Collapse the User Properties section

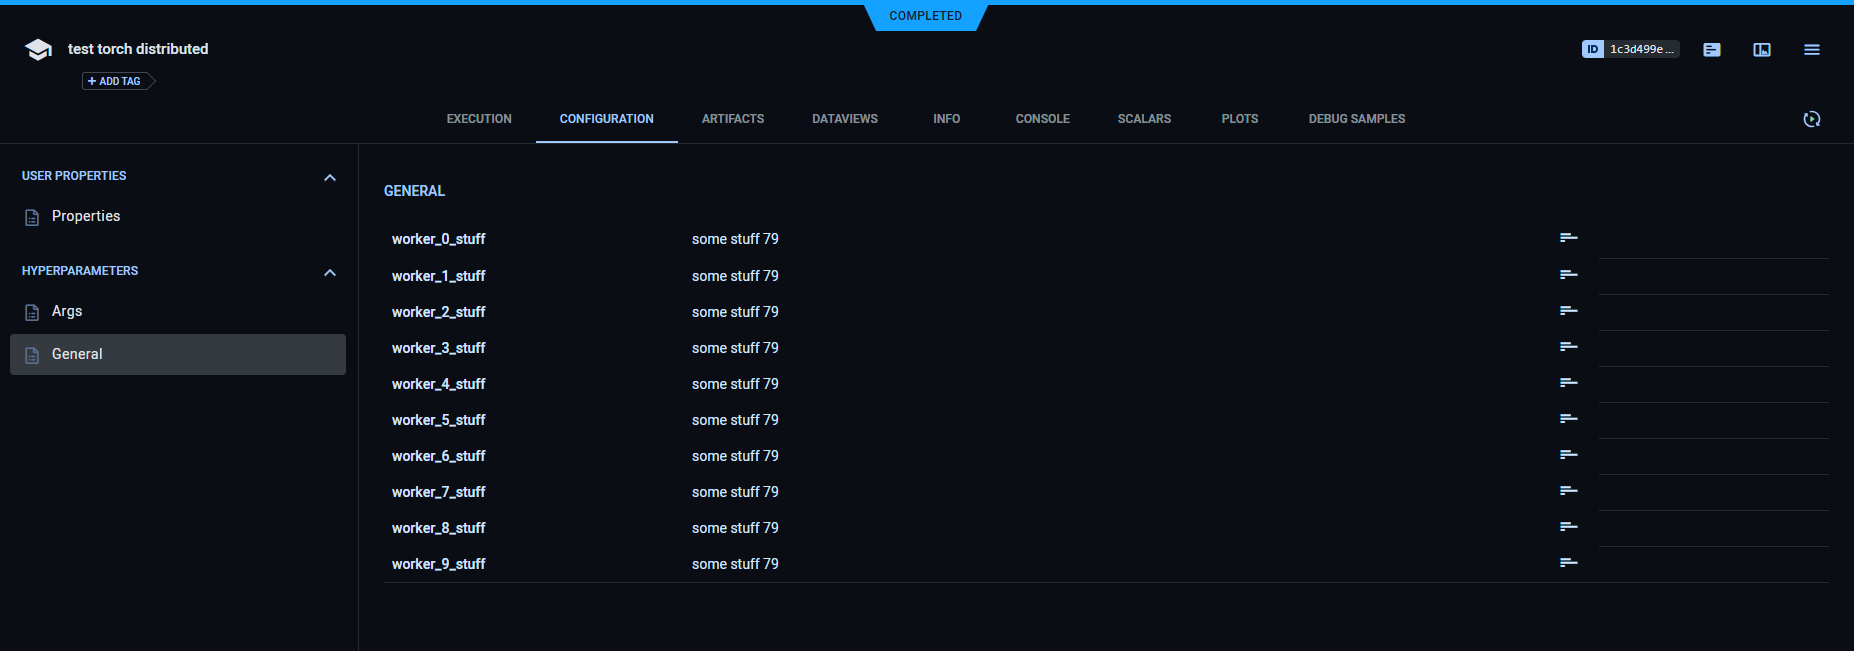tap(330, 177)
